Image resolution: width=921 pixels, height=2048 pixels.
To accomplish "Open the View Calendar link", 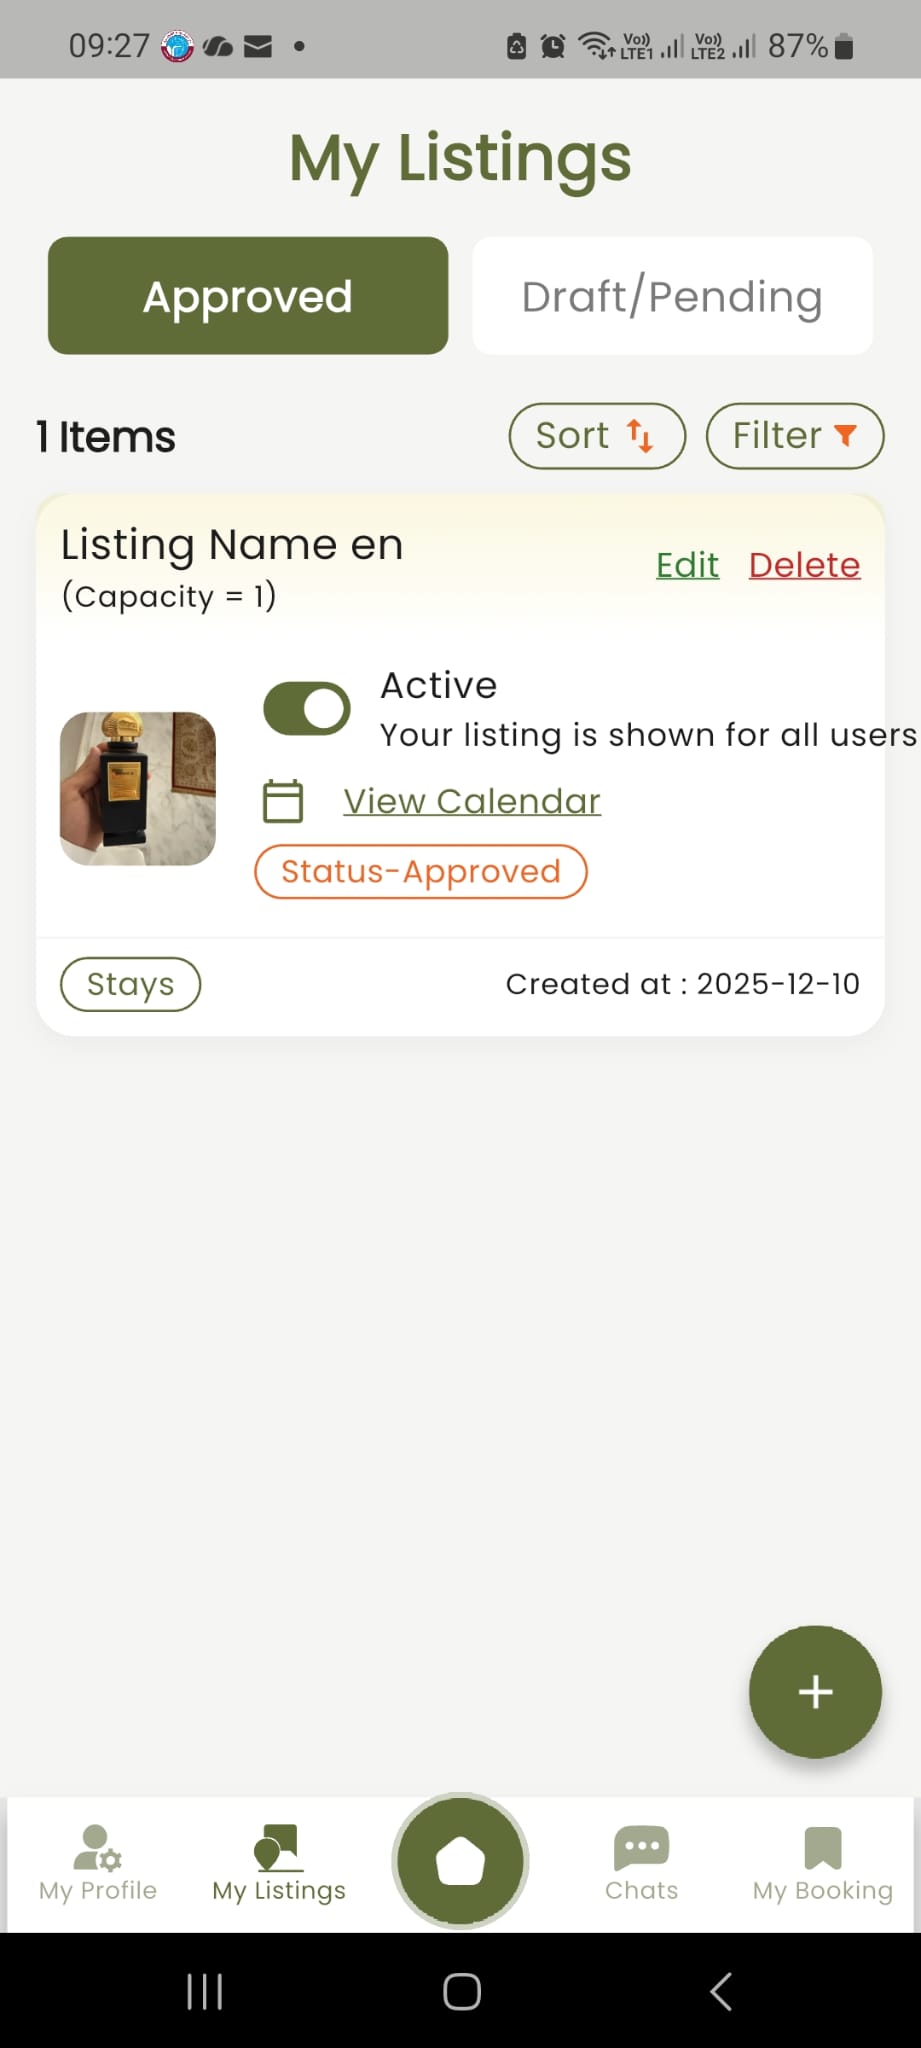I will [x=472, y=801].
